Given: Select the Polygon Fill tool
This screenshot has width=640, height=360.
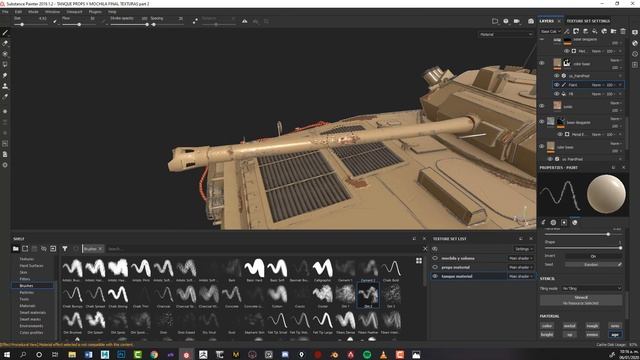Looking at the screenshot, I should 5,64.
